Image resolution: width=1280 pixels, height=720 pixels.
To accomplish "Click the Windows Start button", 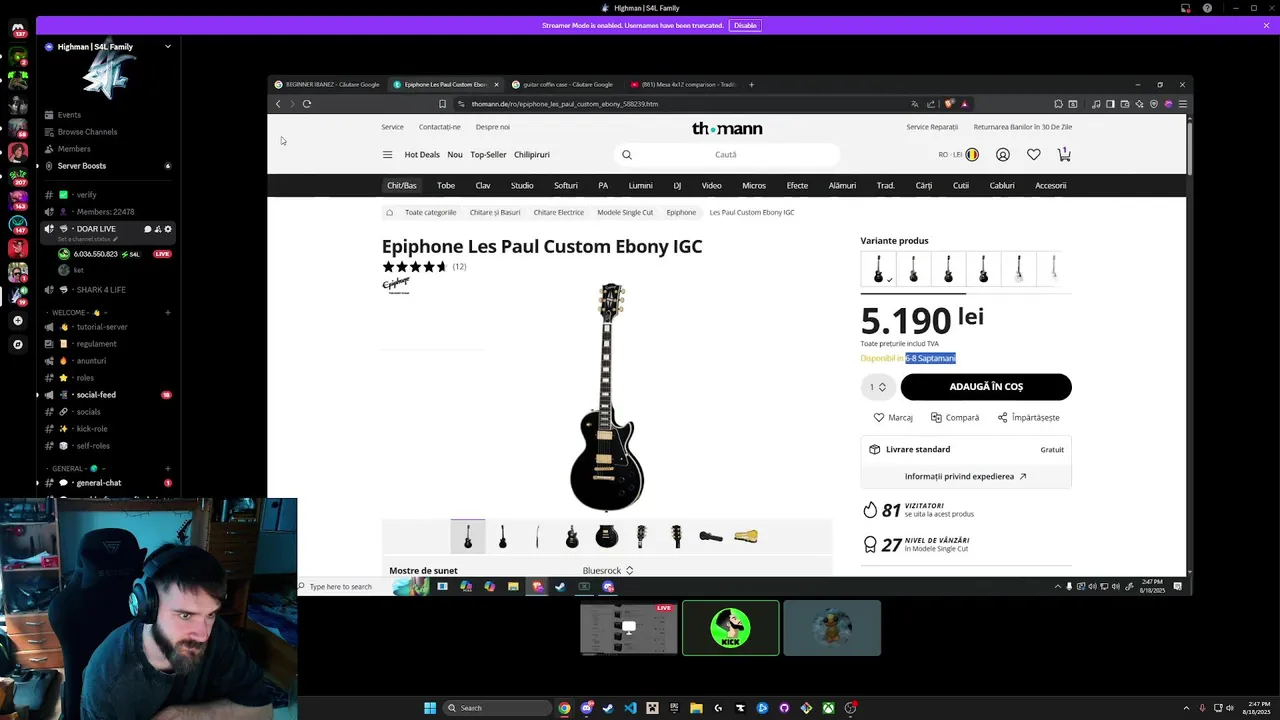I will tap(430, 708).
